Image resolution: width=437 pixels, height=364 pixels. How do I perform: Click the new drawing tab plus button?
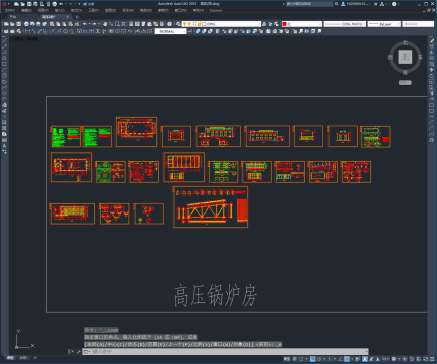pyautogui.click(x=77, y=17)
